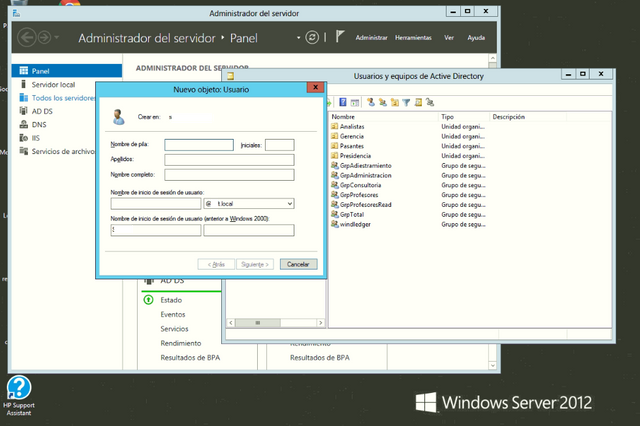Open the UPN domain suffix dropdown
The image size is (640, 426).
click(289, 204)
